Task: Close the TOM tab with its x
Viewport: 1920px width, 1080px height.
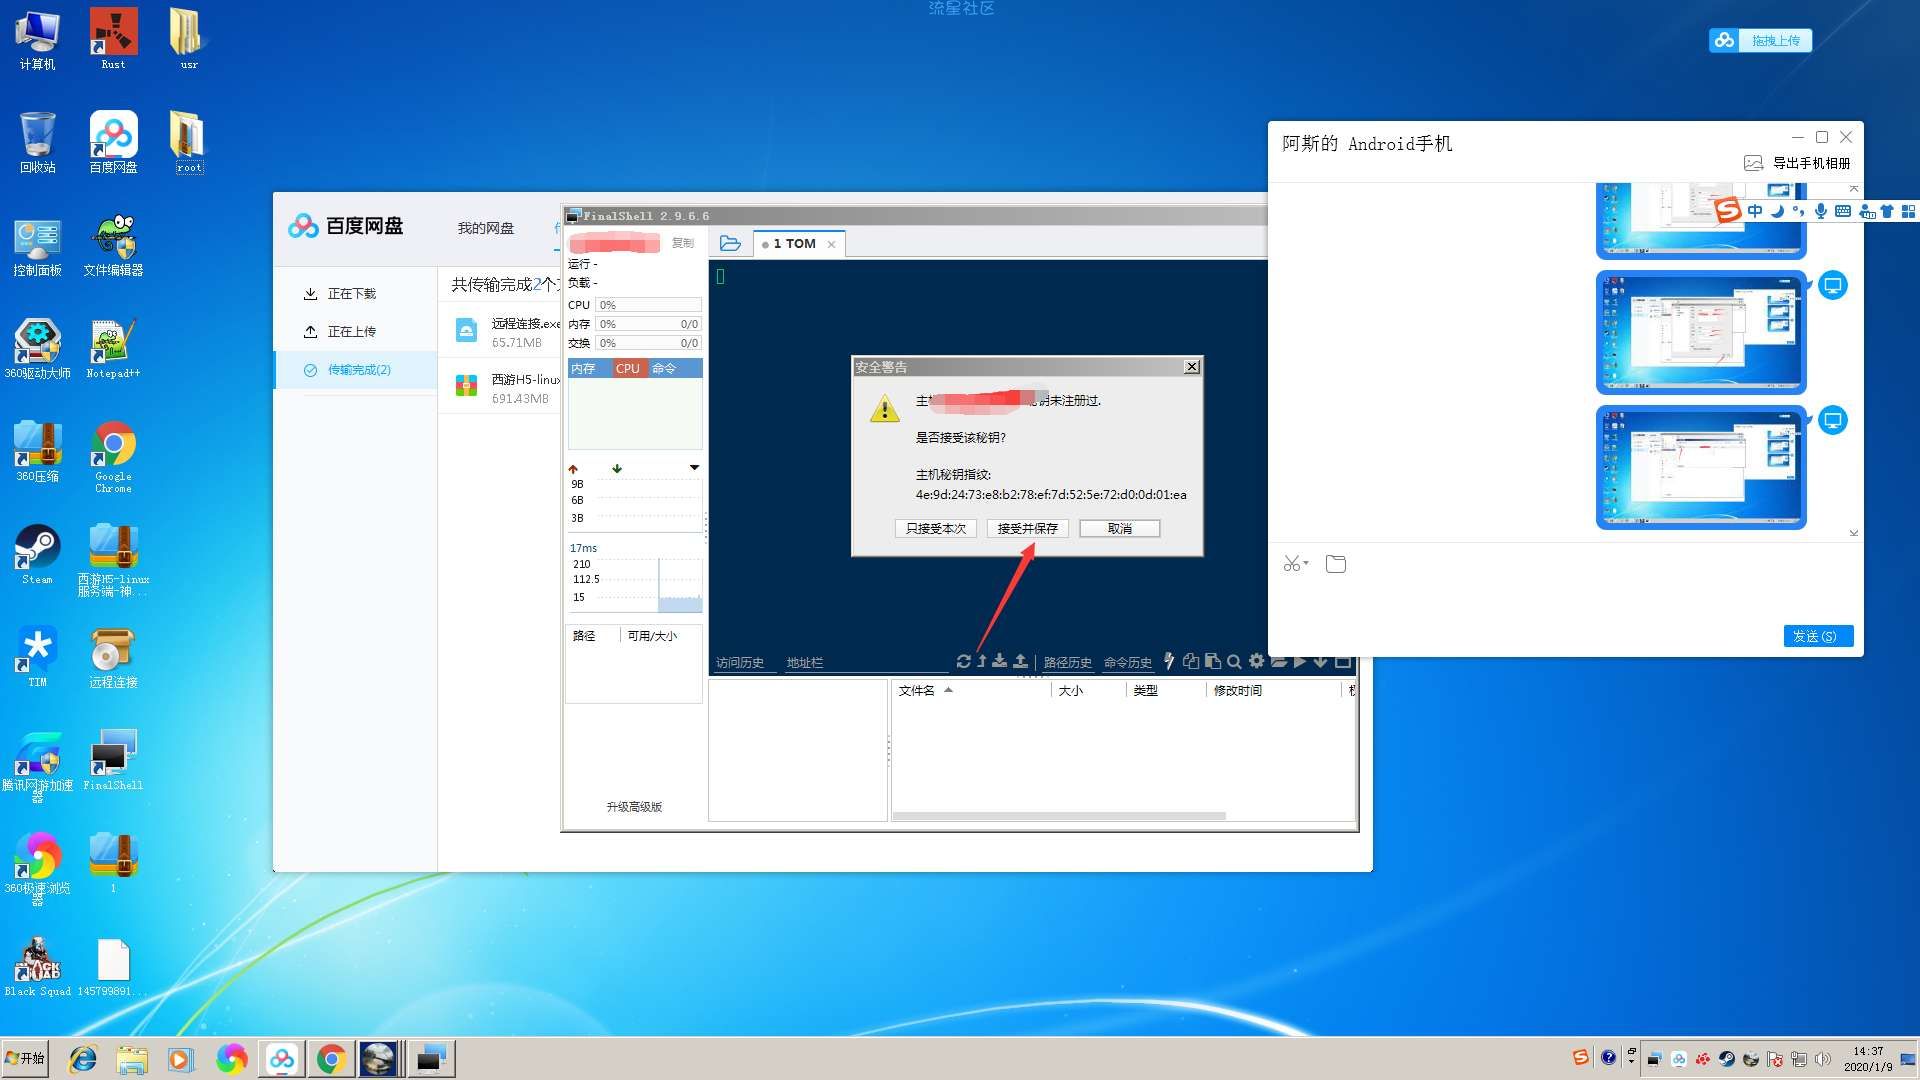Action: (831, 244)
